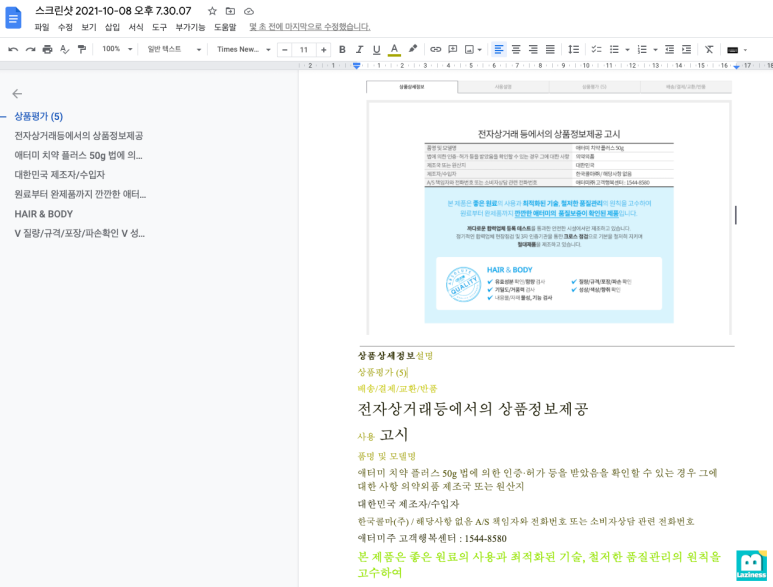Image resolution: width=773 pixels, height=587 pixels.
Task: Toggle bold formatting
Action: [342, 49]
